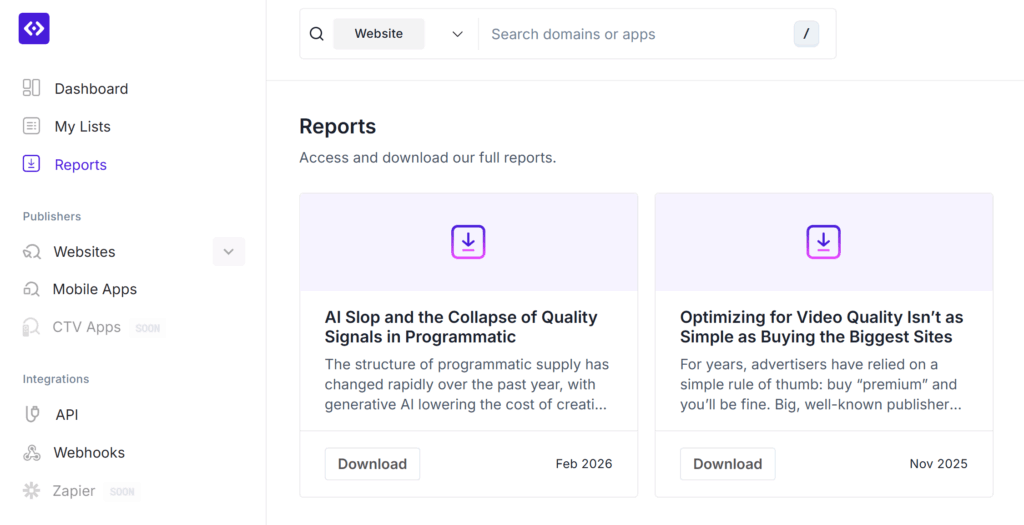Screen dimensions: 1024x525
Task: Click the AI Slop report description text
Action: [x=467, y=385]
